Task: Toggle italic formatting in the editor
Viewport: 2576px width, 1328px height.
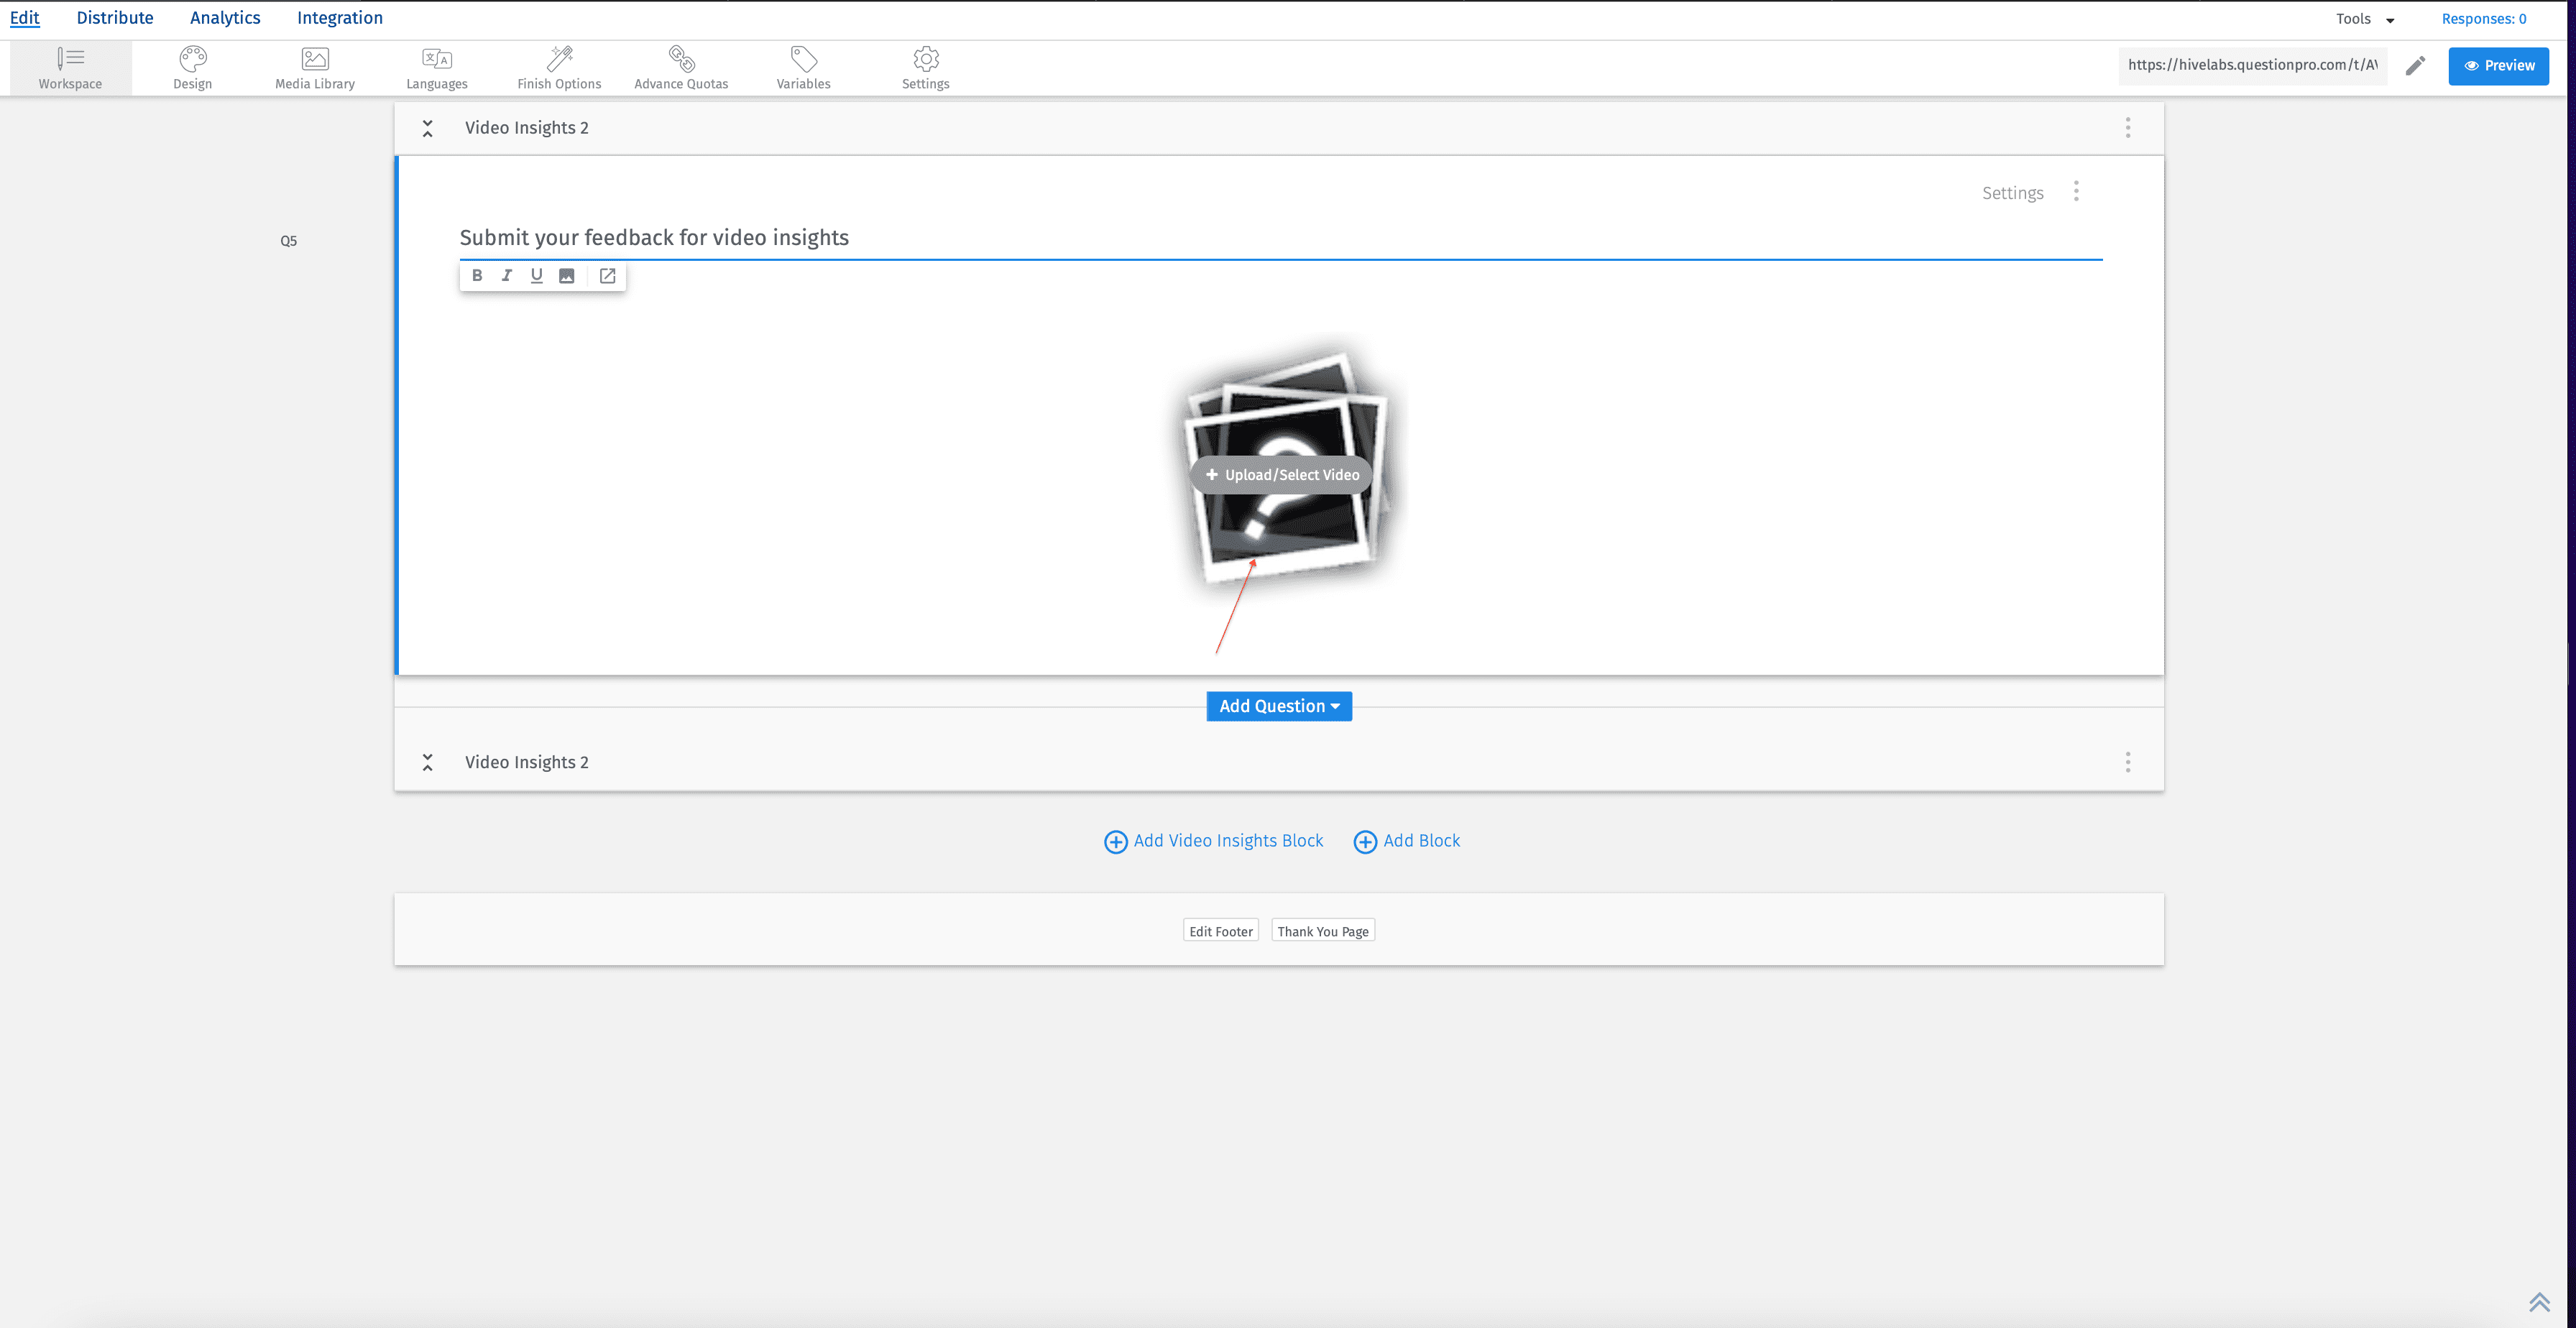Action: click(x=507, y=276)
